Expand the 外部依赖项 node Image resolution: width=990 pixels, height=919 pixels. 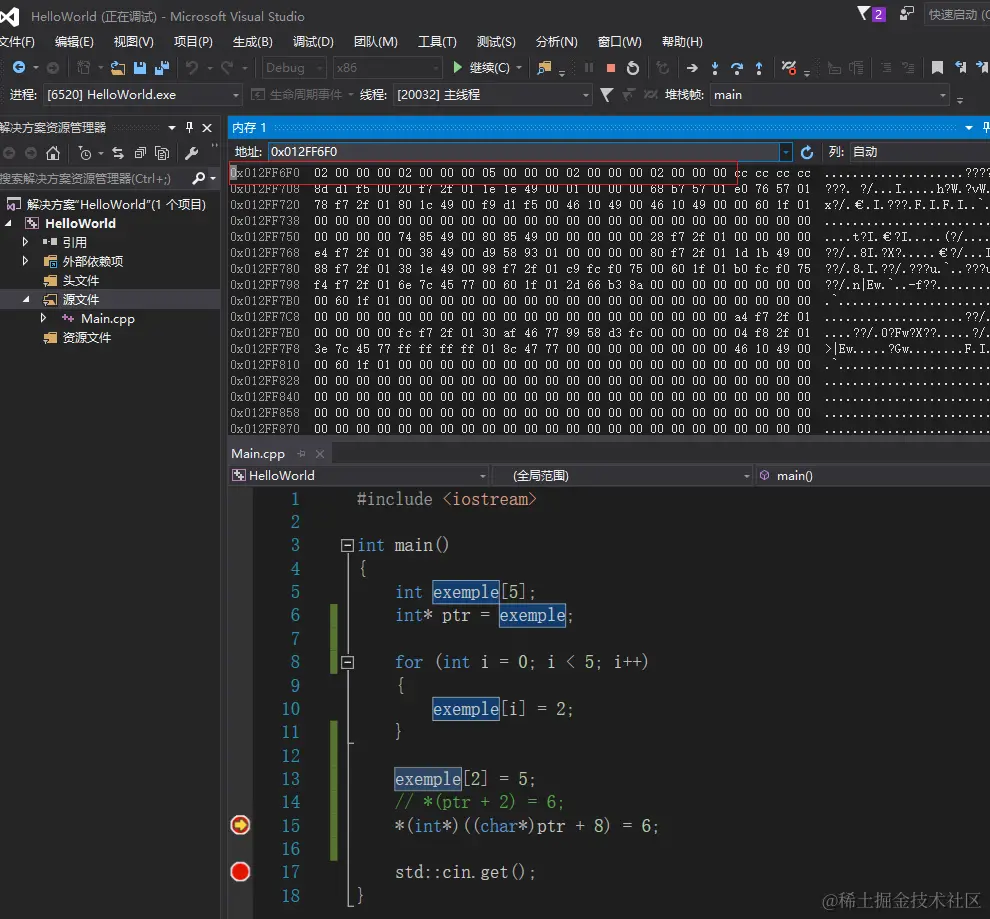click(x=25, y=261)
